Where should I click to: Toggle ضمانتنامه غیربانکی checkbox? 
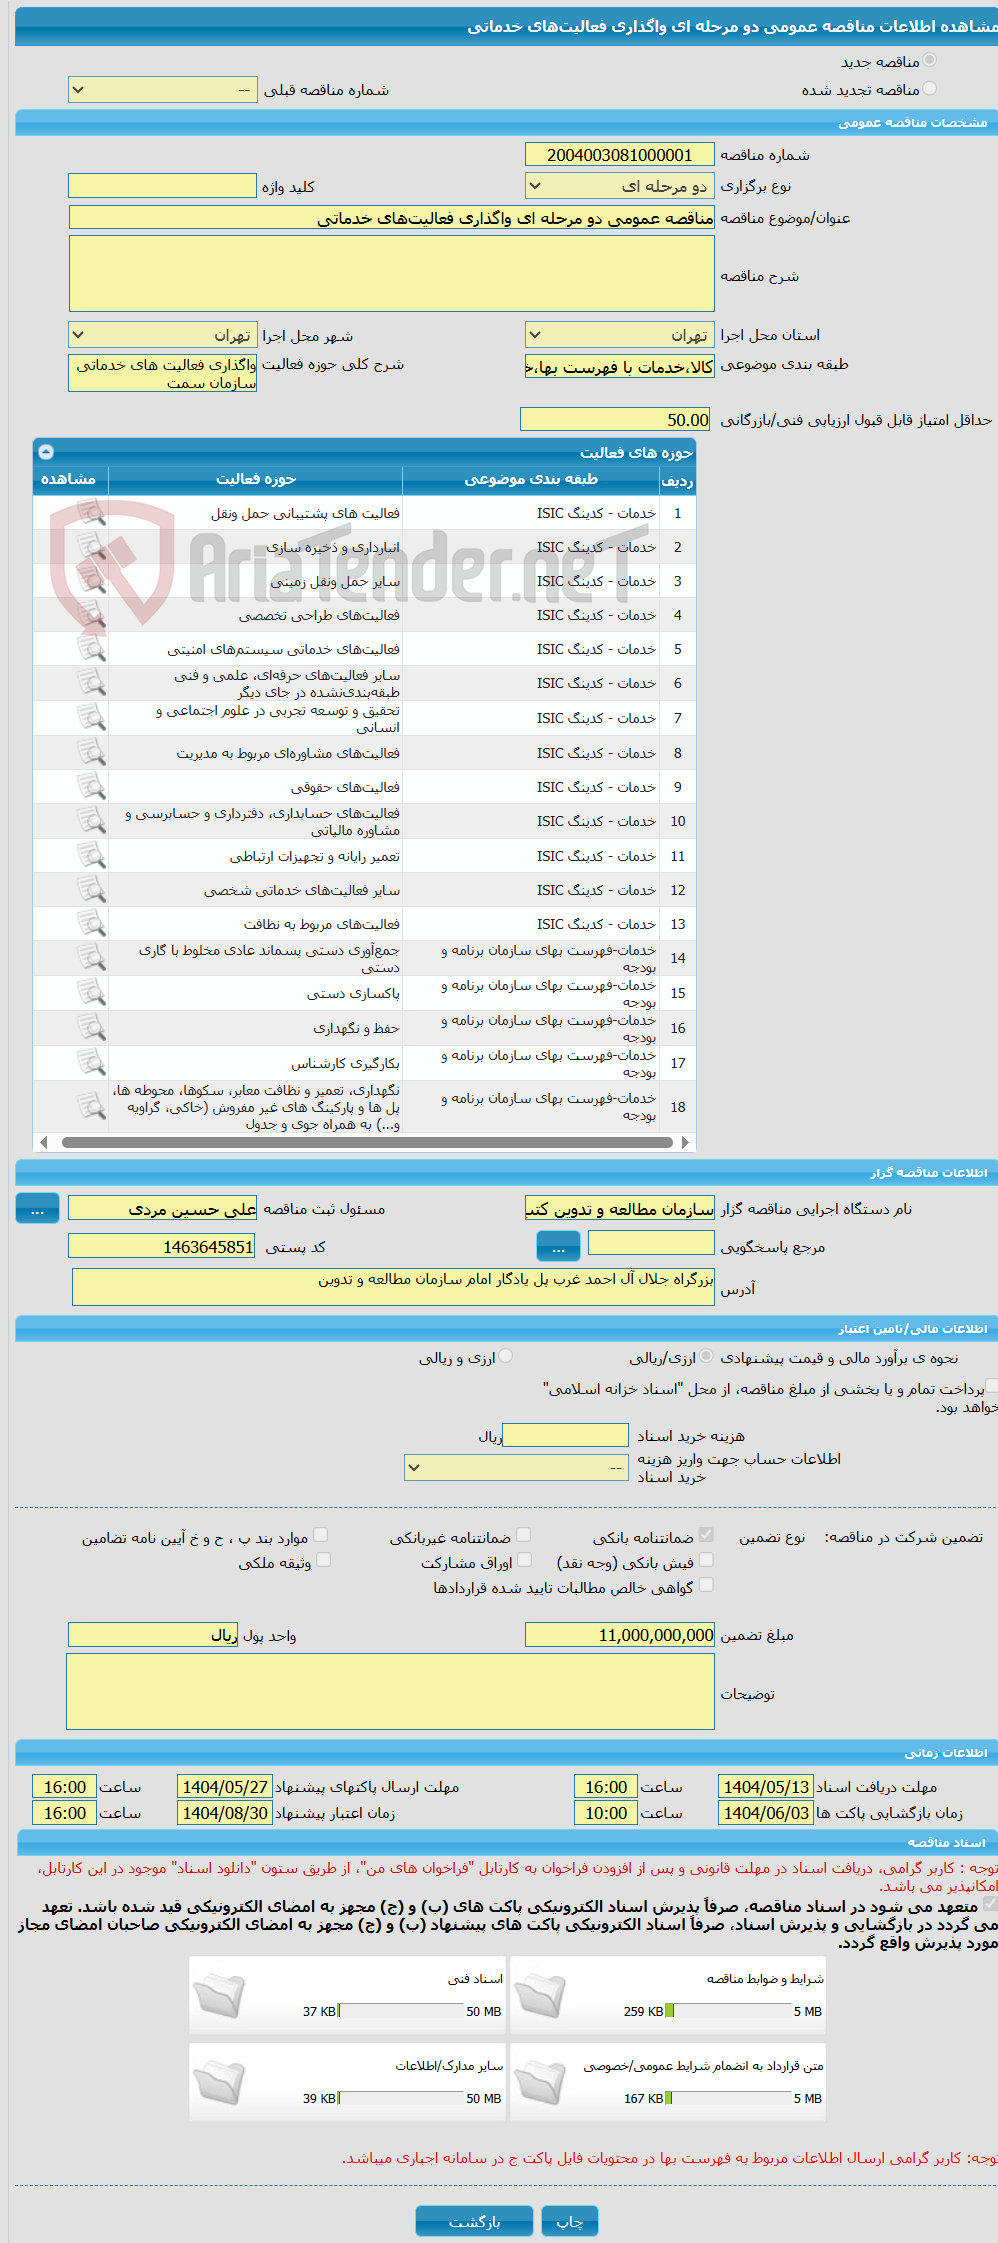pos(523,1535)
